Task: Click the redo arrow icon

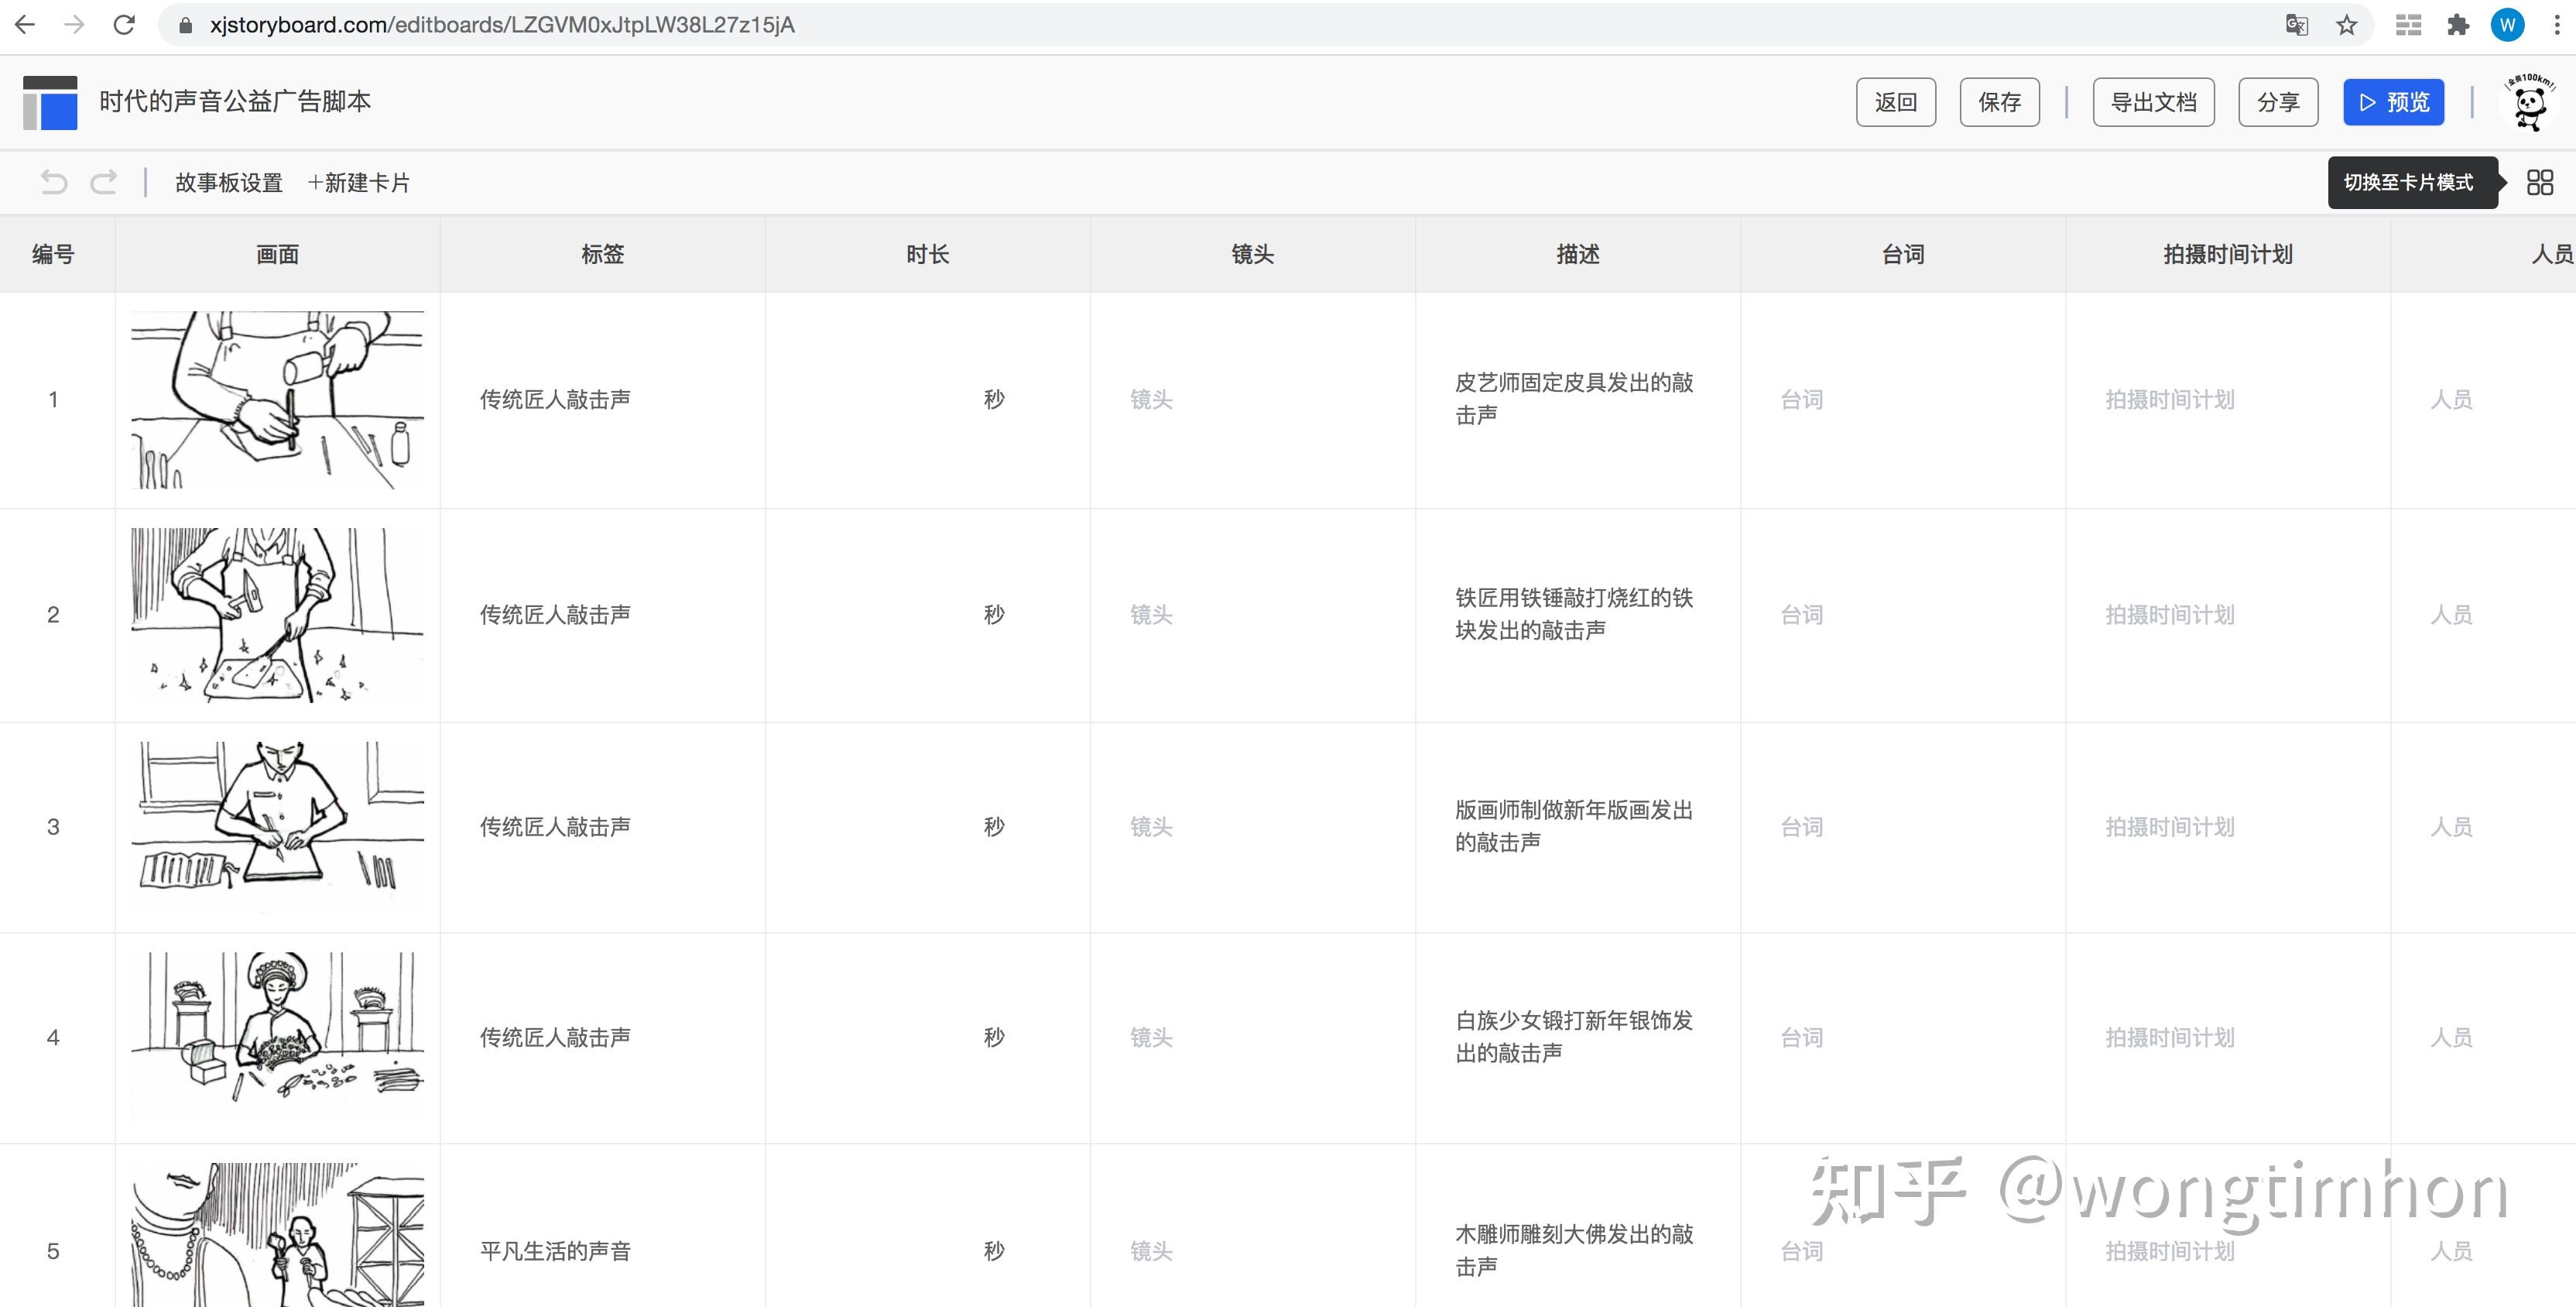Action: click(104, 182)
